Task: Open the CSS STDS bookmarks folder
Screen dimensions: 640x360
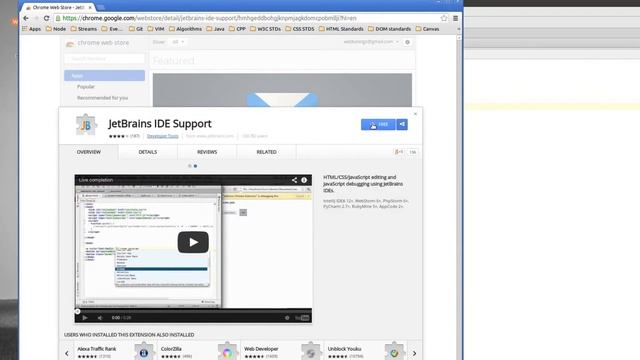Action: (x=300, y=29)
